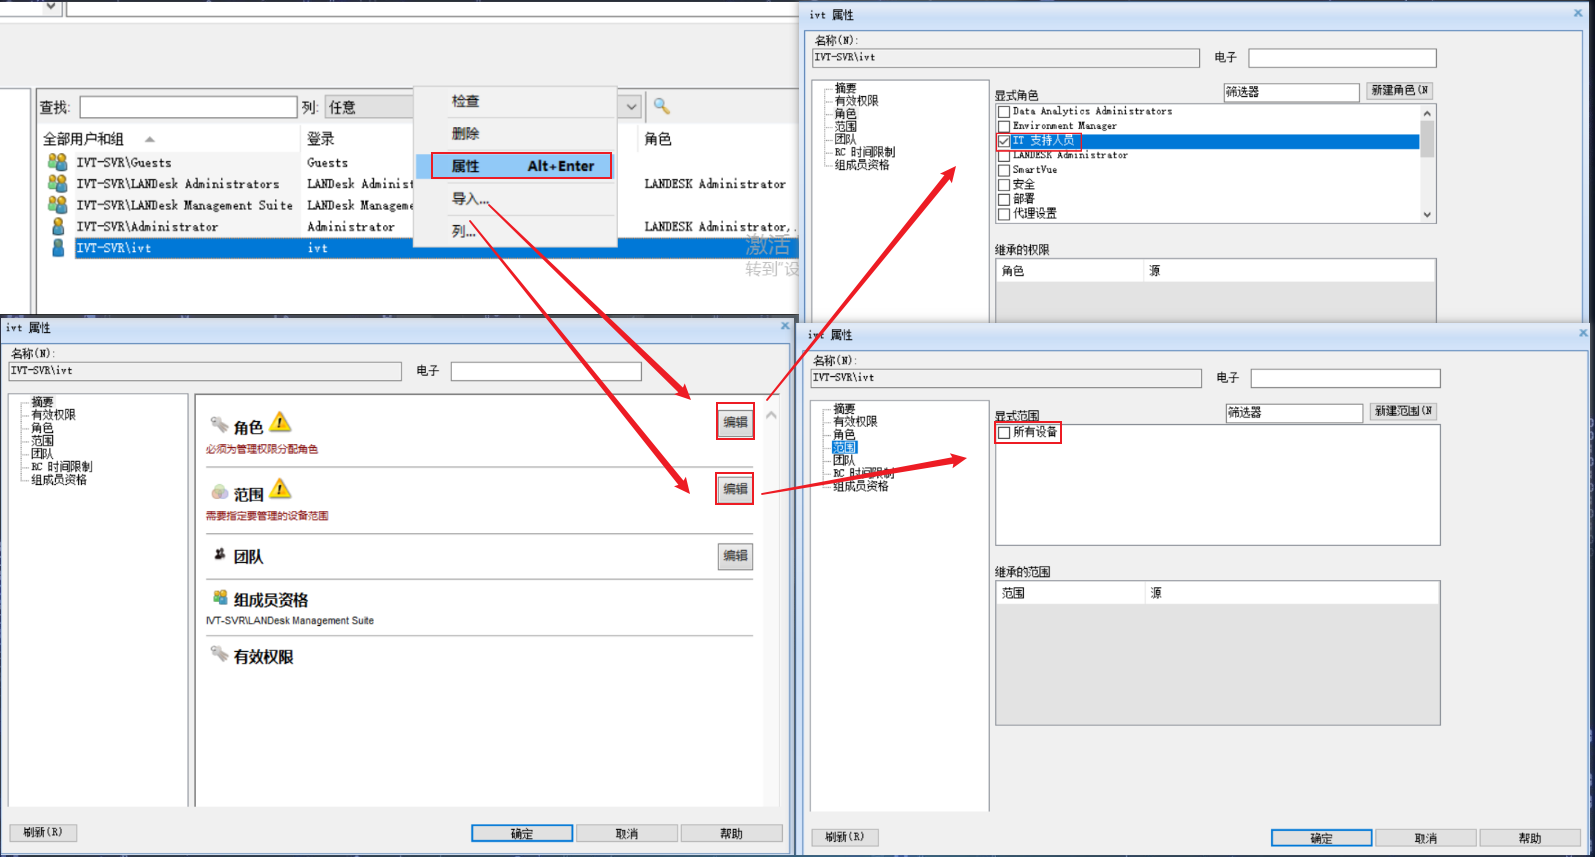Click the search magnifier icon
This screenshot has width=1595, height=857.
[x=661, y=106]
